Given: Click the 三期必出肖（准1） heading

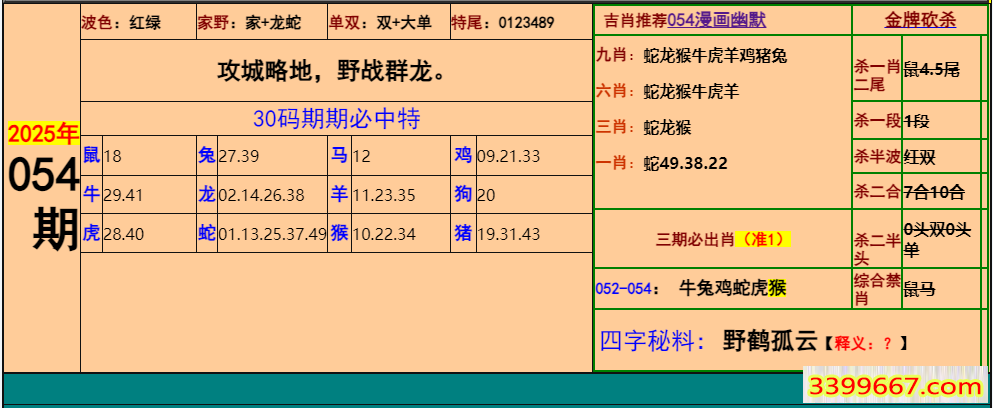Looking at the screenshot, I should 724,239.
